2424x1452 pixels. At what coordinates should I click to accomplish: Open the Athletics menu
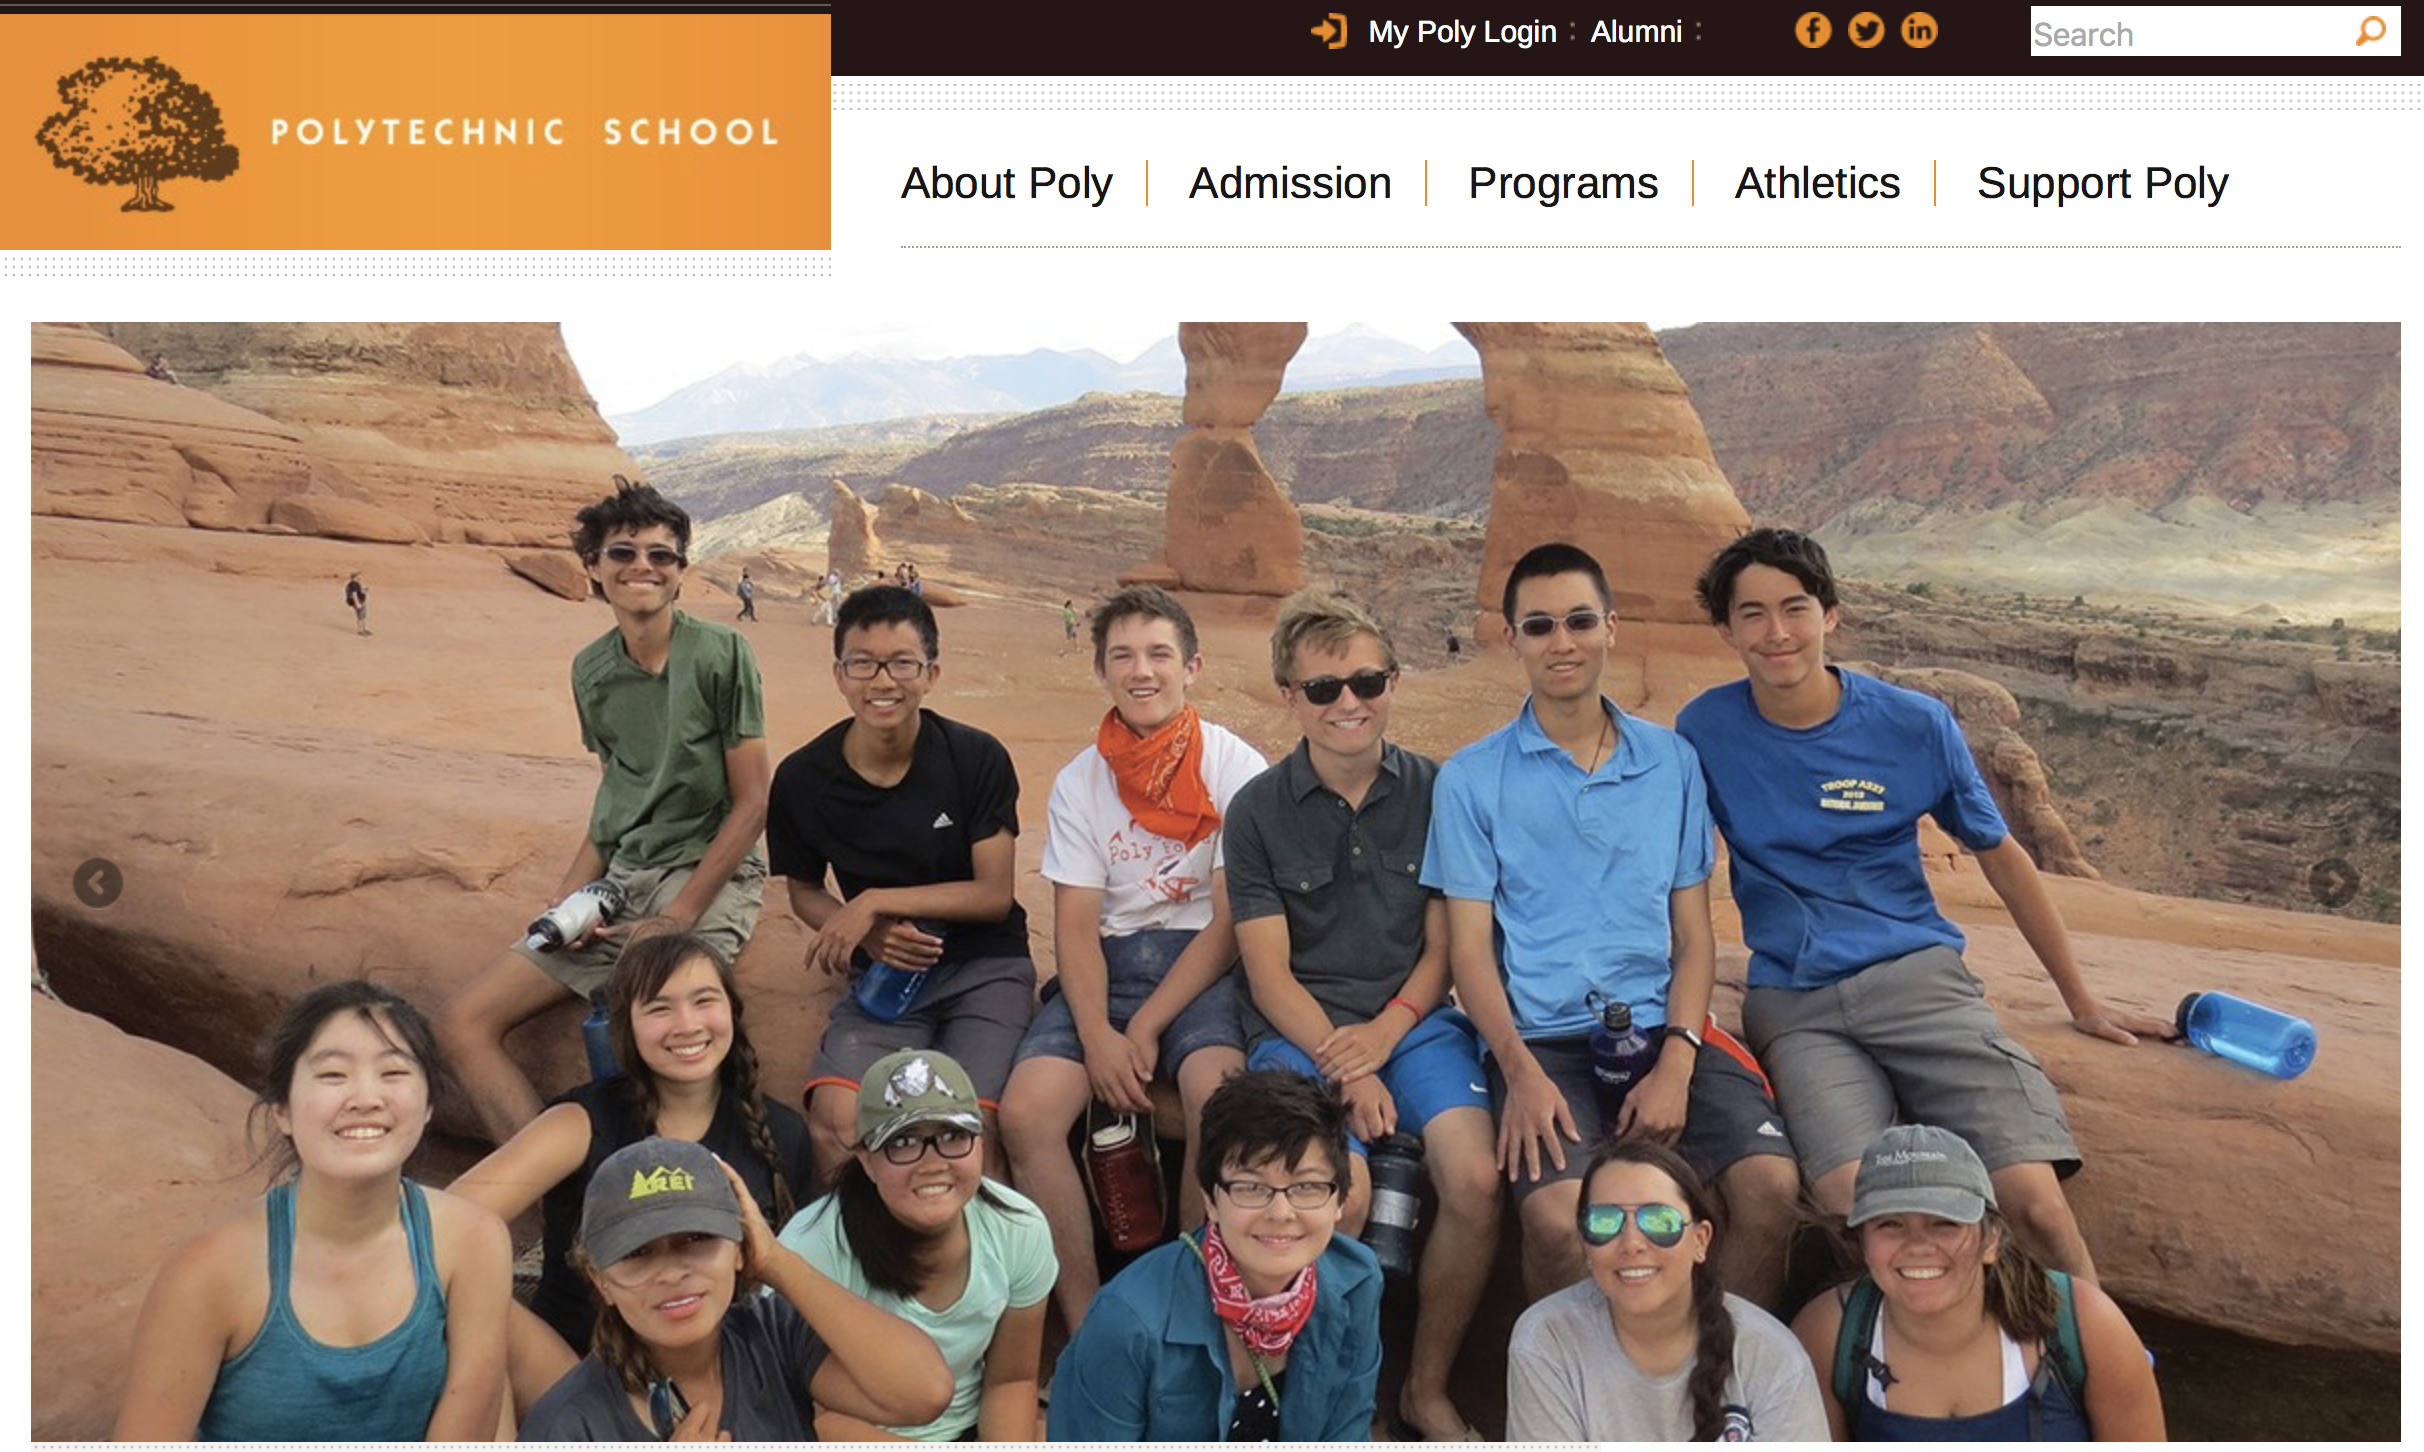[x=1817, y=184]
